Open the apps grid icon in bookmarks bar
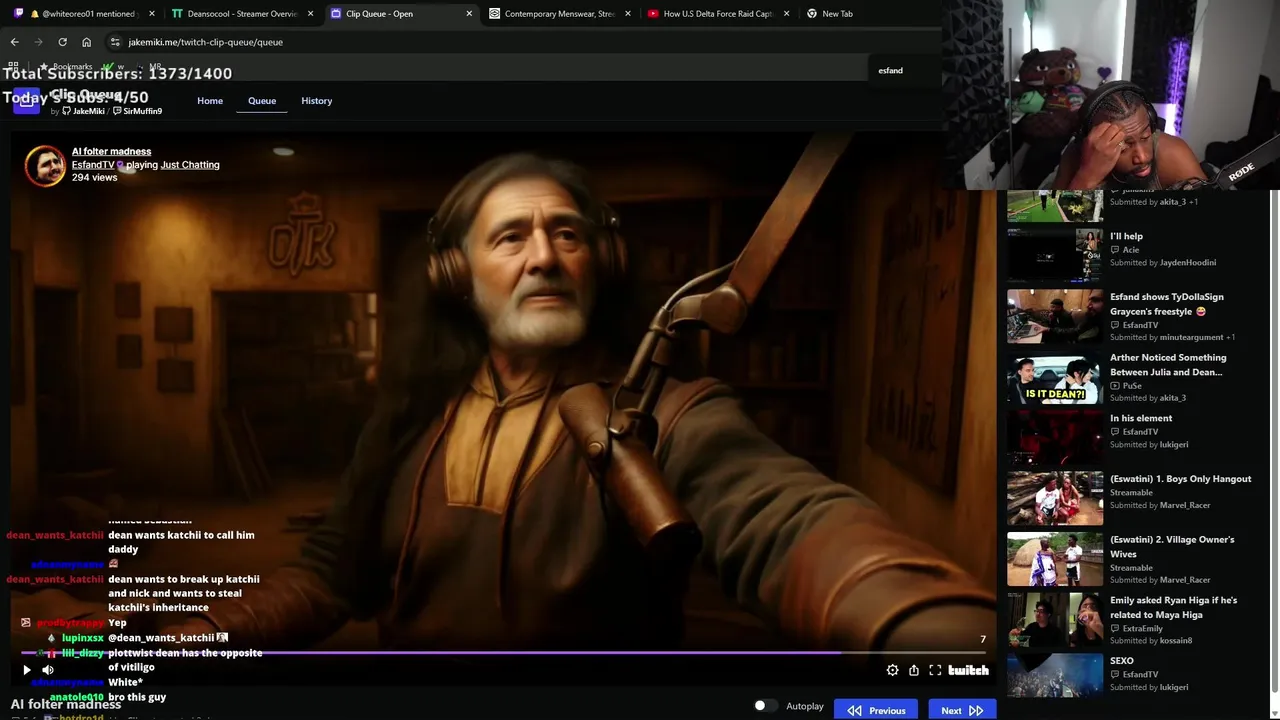The width and height of the screenshot is (1280, 720). point(13,66)
